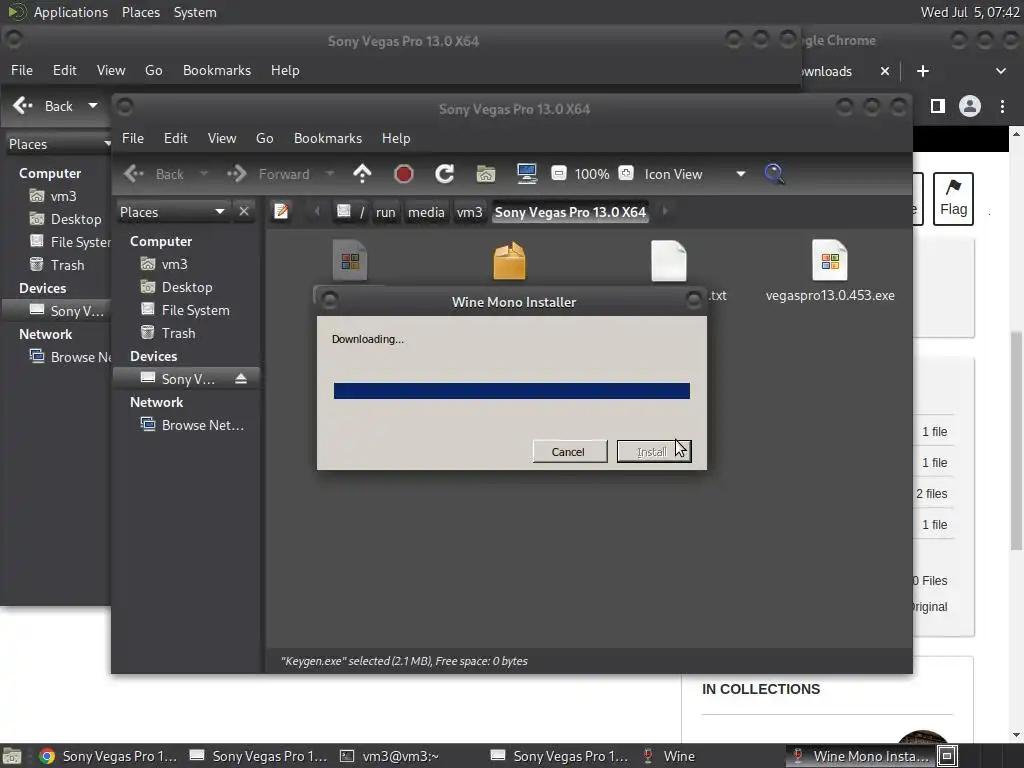
Task: Open System menu in top panel
Action: (x=195, y=12)
